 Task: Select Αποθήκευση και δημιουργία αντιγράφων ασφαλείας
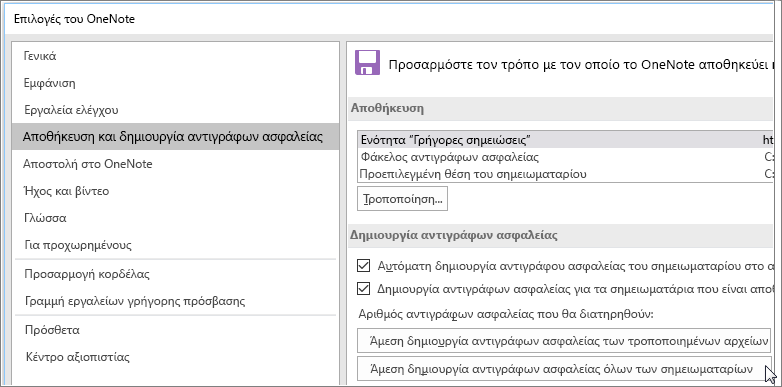click(x=175, y=137)
